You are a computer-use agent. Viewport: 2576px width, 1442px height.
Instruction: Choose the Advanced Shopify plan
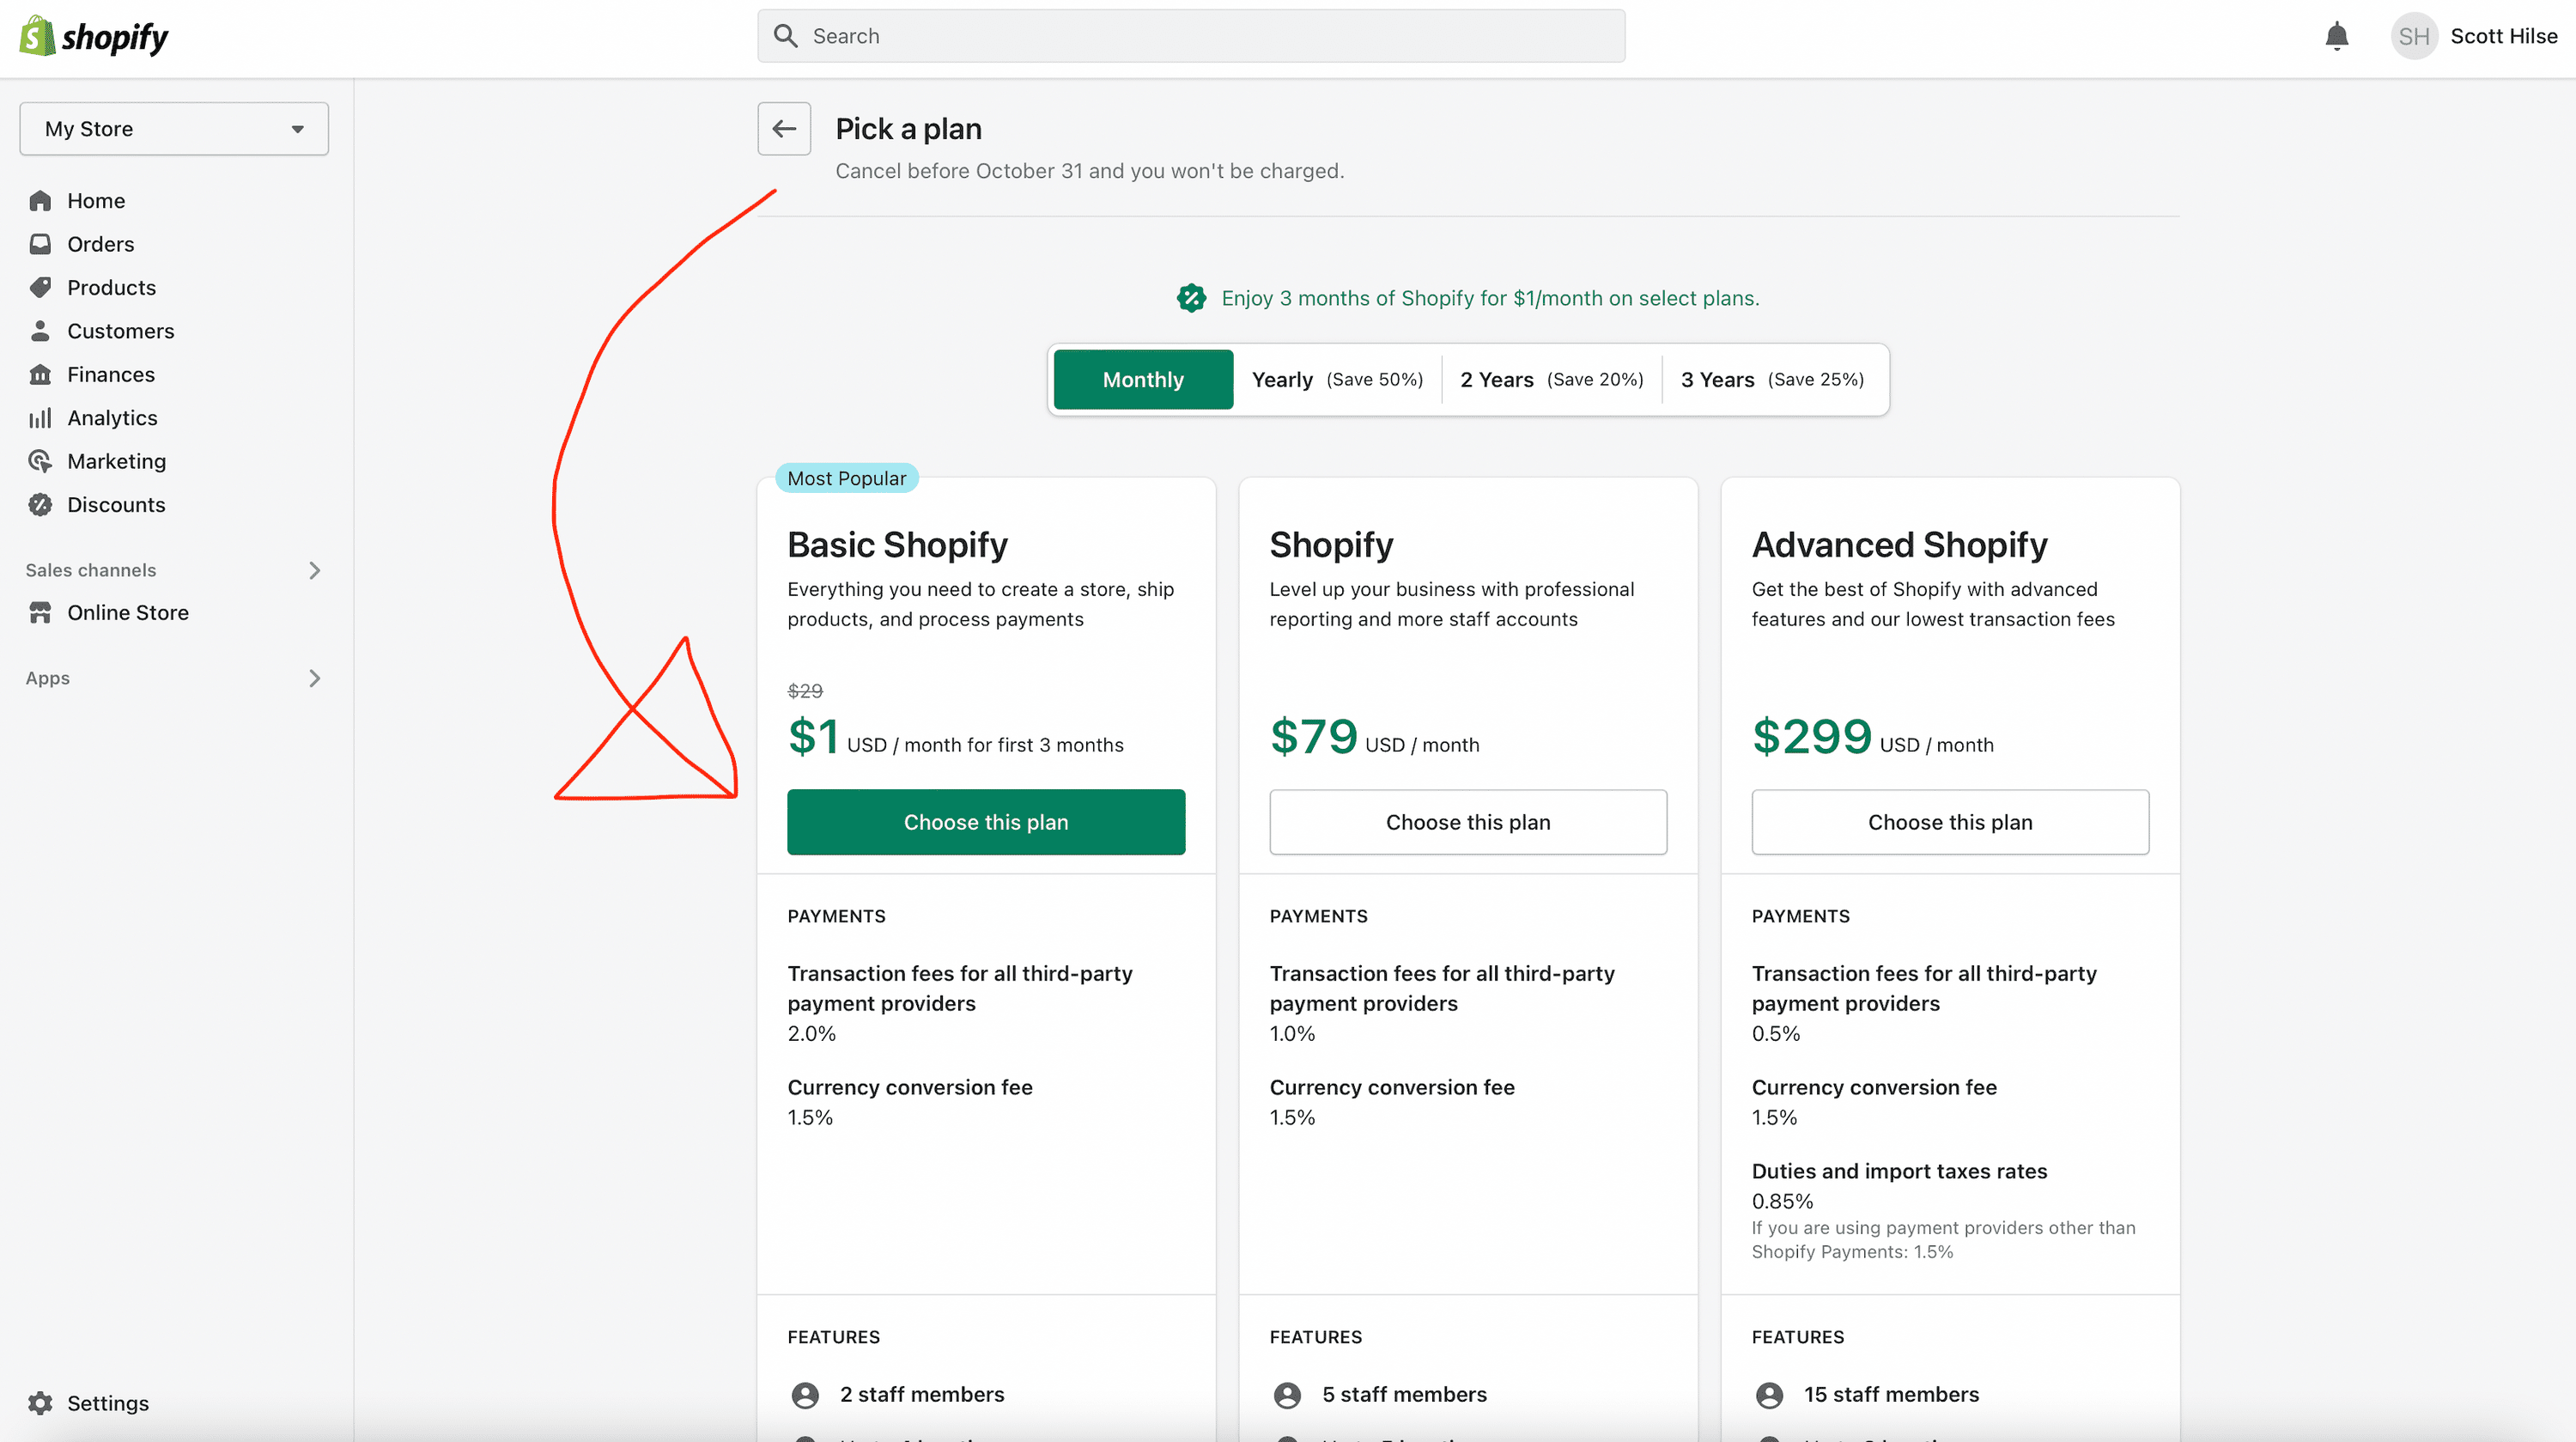coord(1950,822)
